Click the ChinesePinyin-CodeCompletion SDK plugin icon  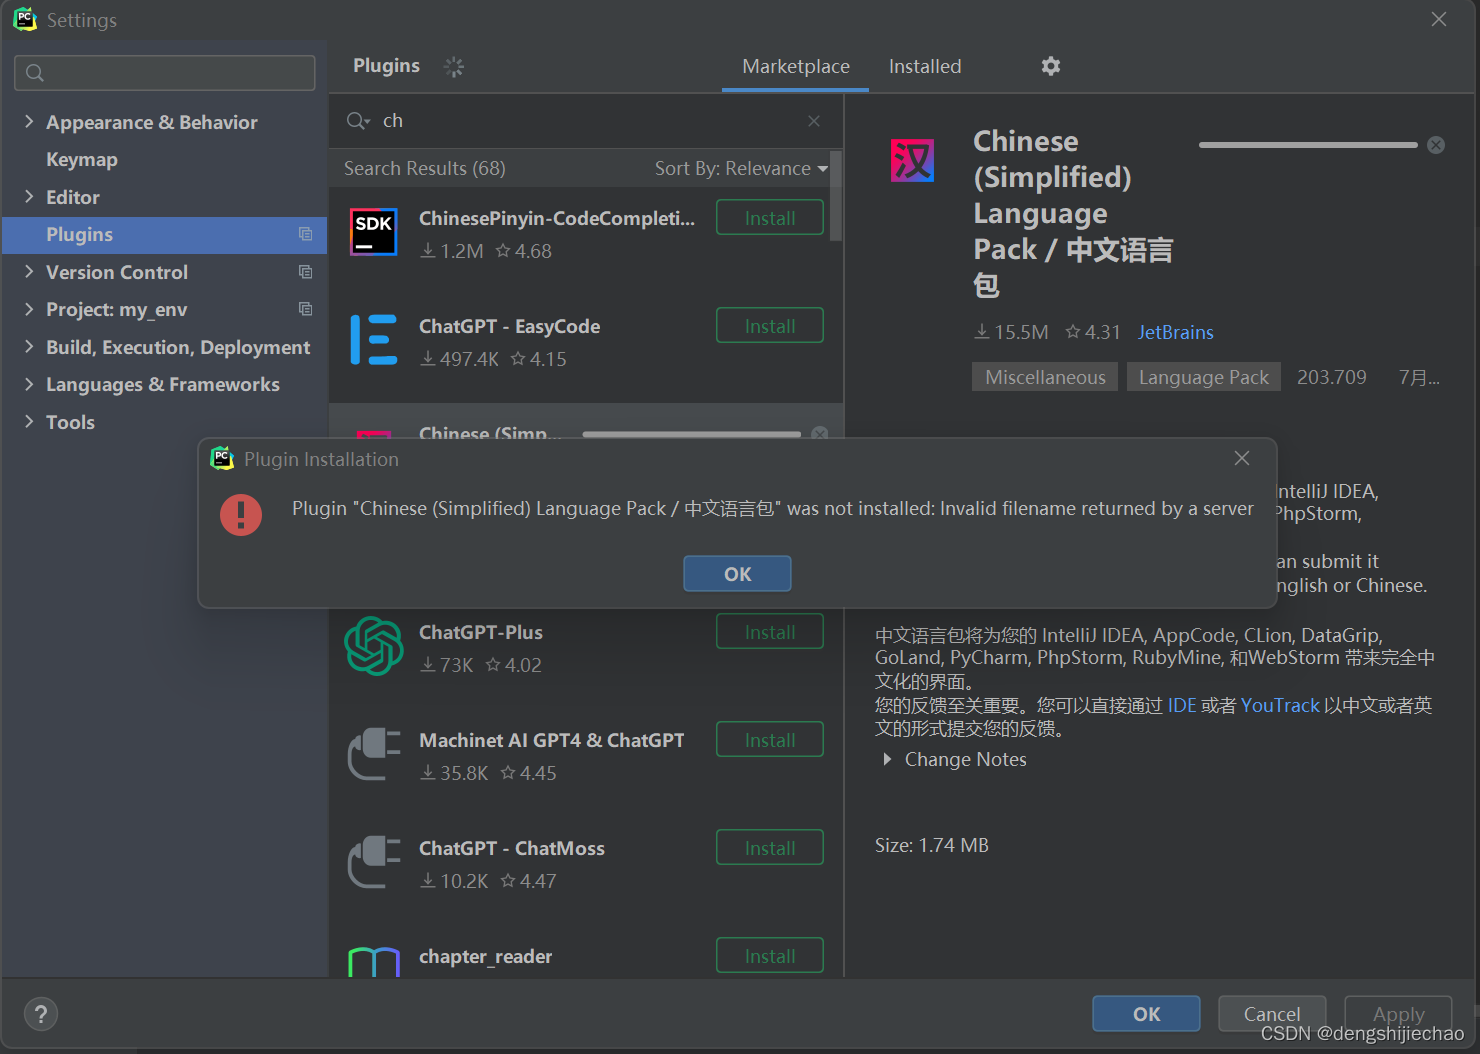pyautogui.click(x=374, y=232)
